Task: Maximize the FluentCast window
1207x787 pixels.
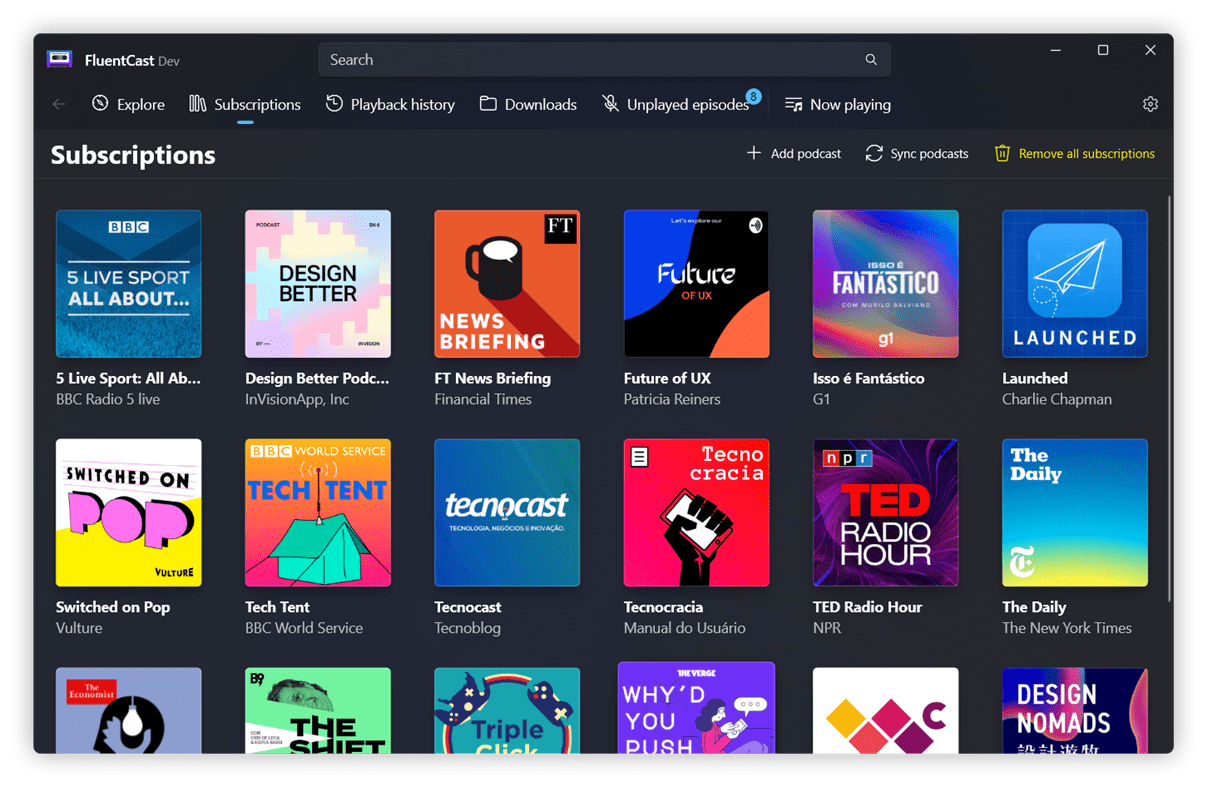Action: tap(1103, 50)
